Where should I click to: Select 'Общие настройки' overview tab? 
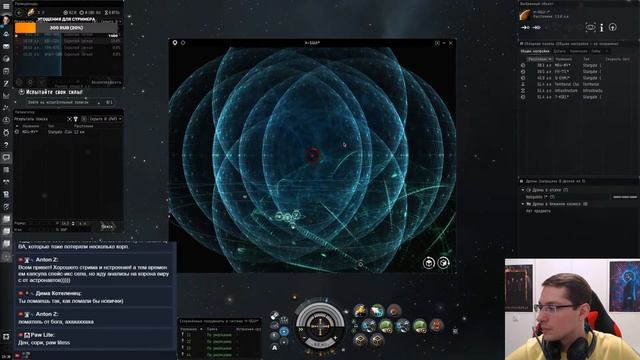tap(534, 51)
